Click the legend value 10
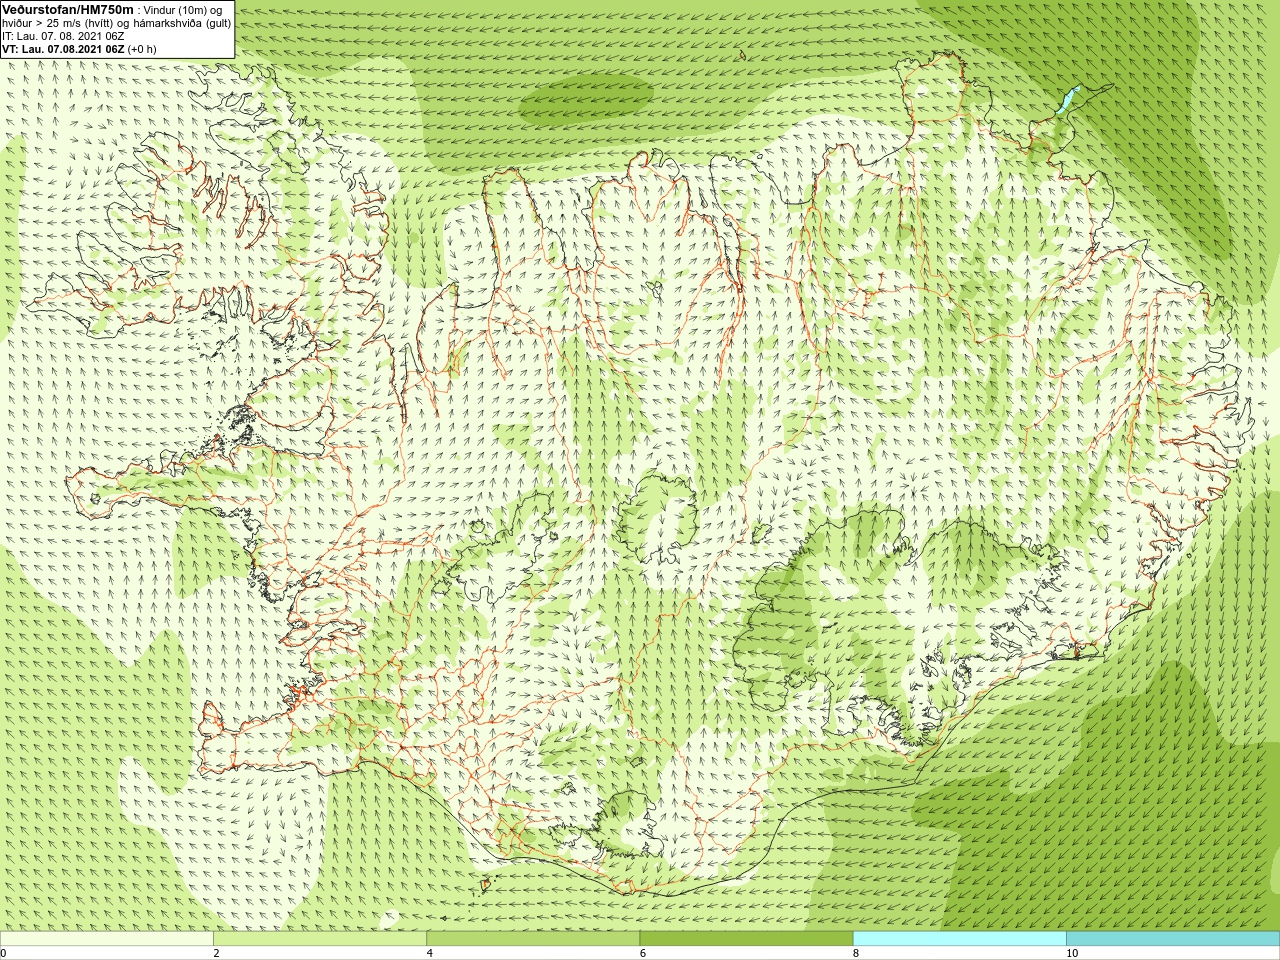The height and width of the screenshot is (960, 1280). tap(1071, 953)
